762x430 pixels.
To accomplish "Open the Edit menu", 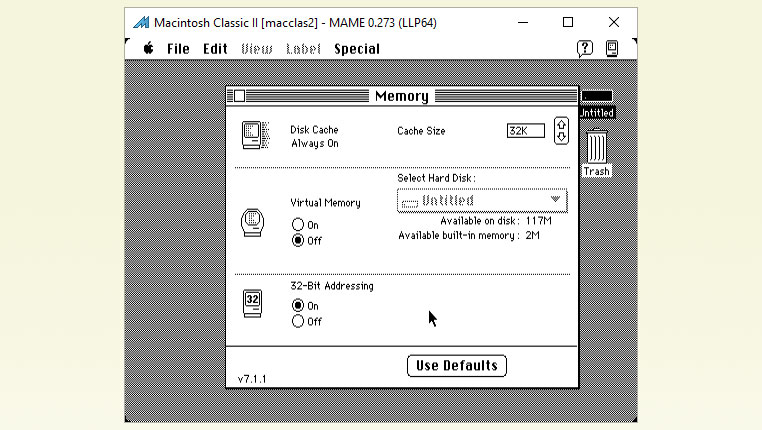I will click(215, 48).
